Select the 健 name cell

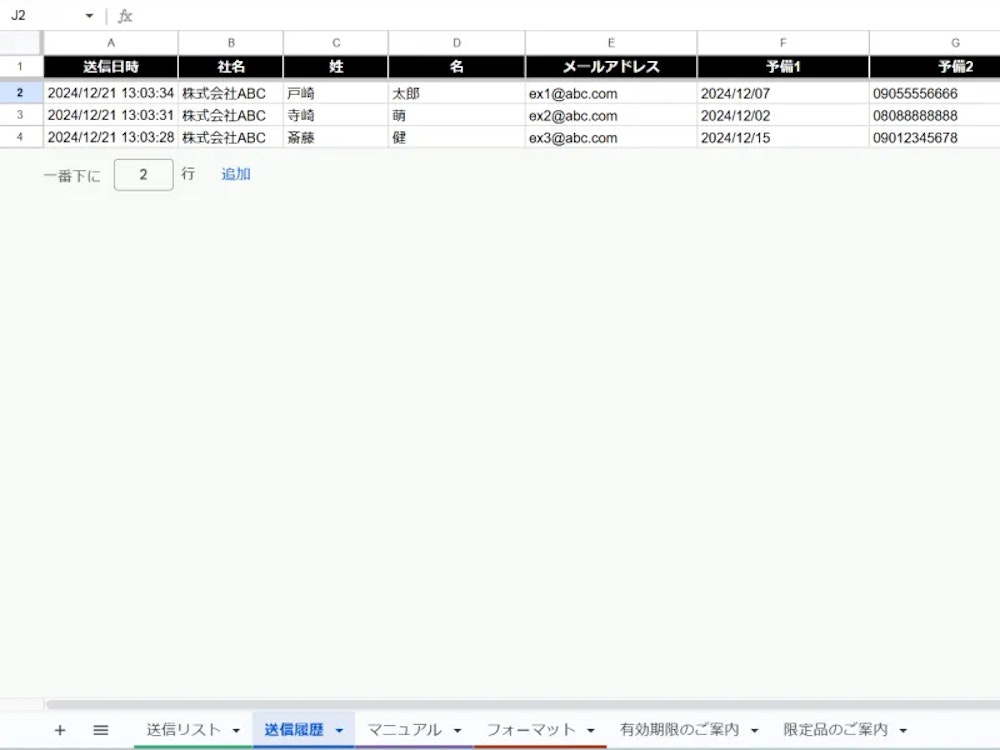(x=457, y=137)
